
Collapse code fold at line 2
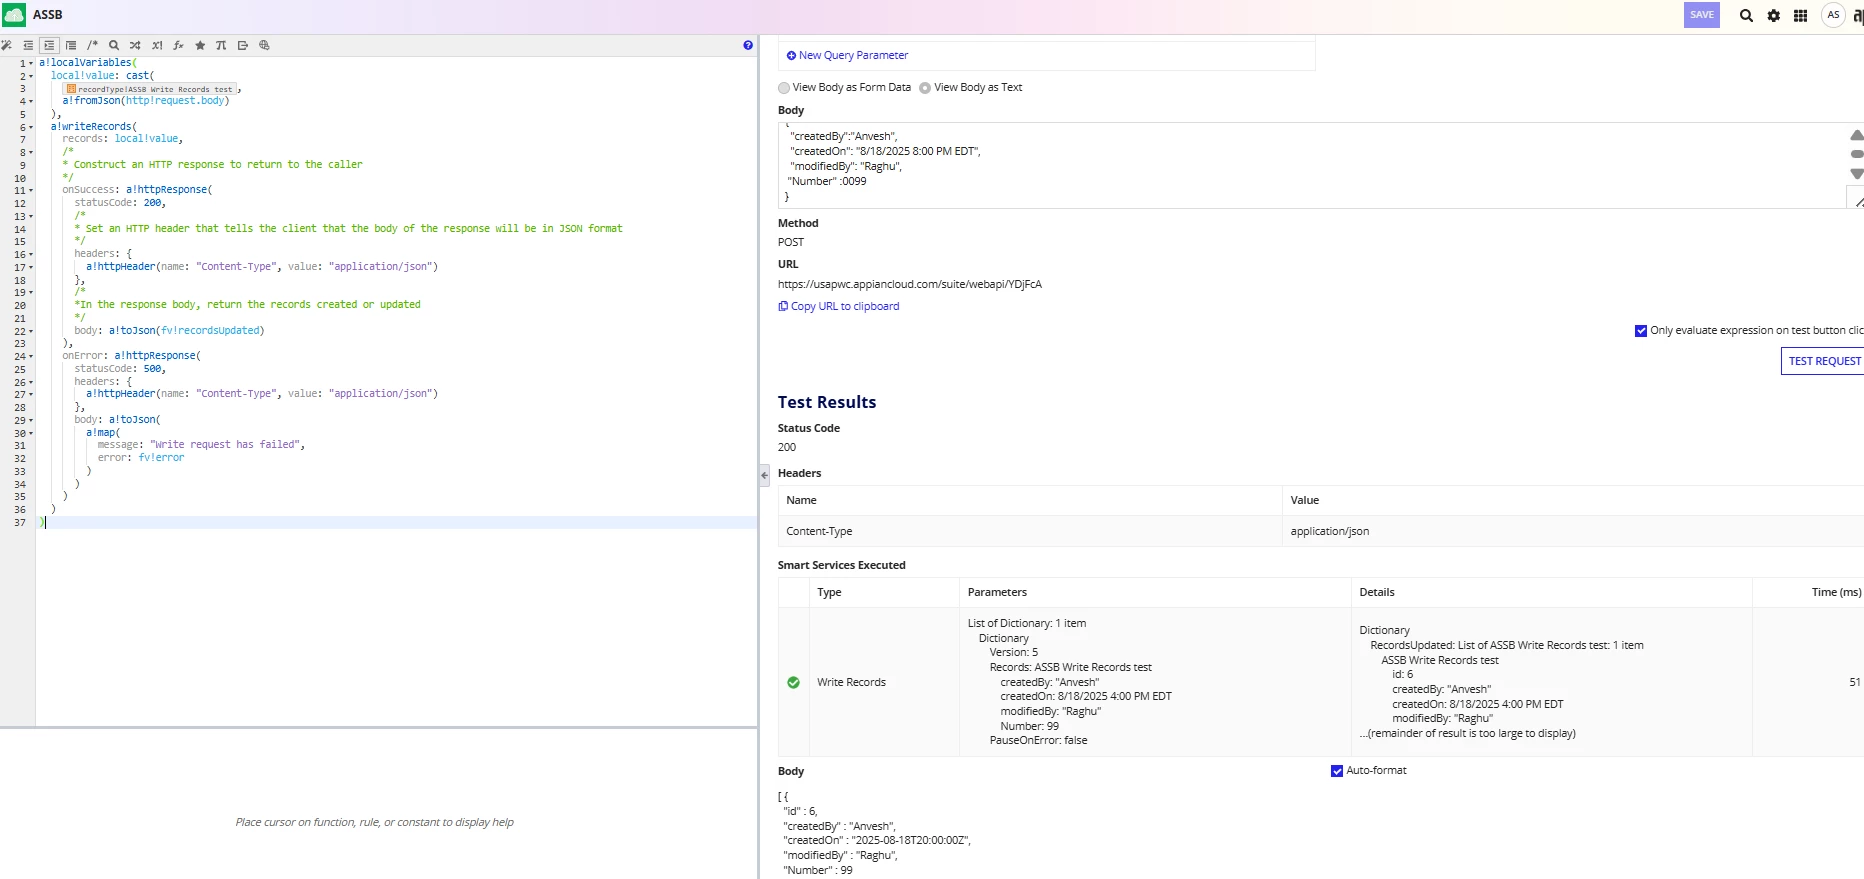pos(31,76)
